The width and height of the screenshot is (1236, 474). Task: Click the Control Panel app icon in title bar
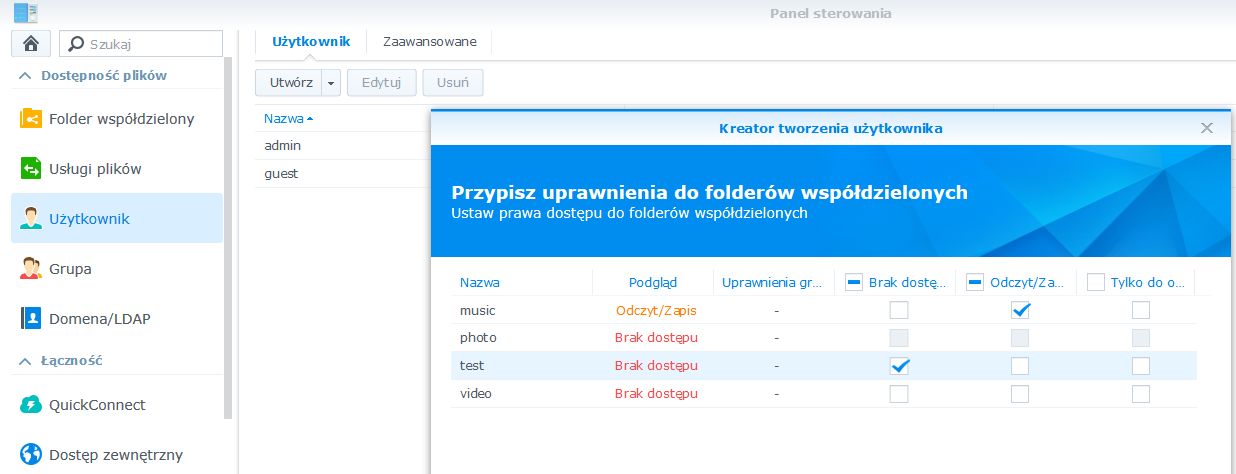[26, 13]
